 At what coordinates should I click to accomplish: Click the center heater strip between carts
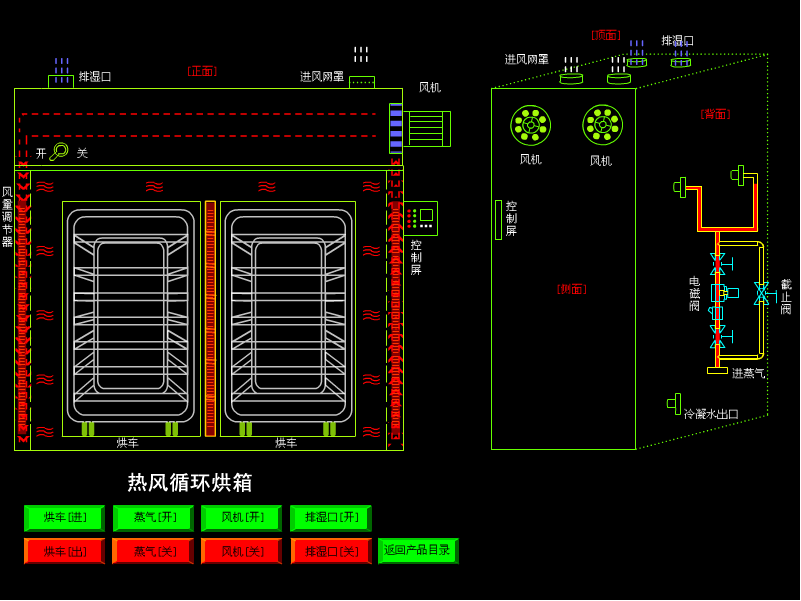coord(210,318)
